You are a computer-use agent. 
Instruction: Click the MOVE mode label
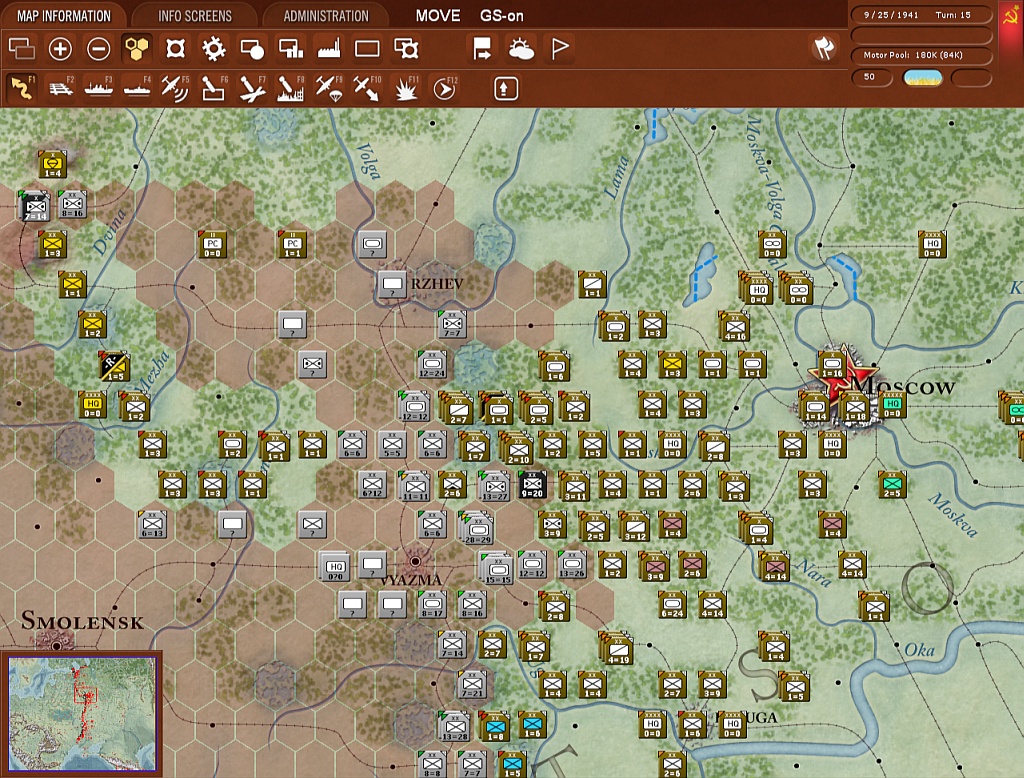(438, 16)
